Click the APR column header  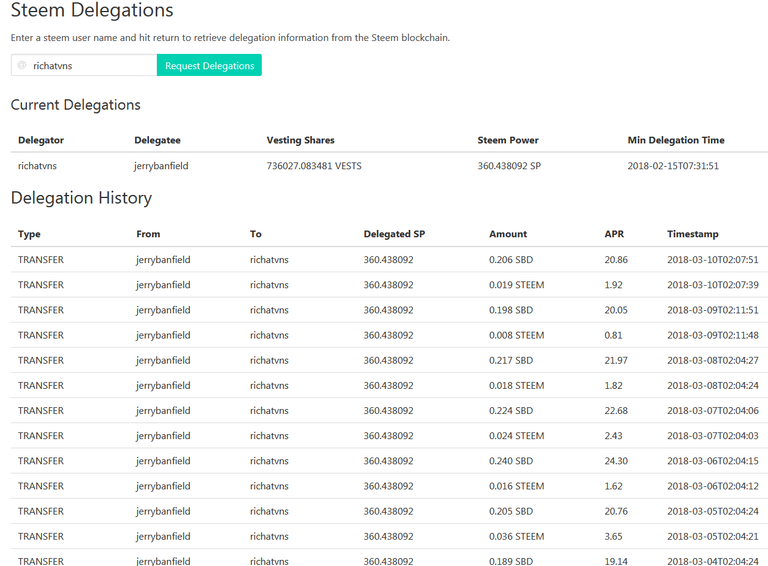tap(614, 234)
